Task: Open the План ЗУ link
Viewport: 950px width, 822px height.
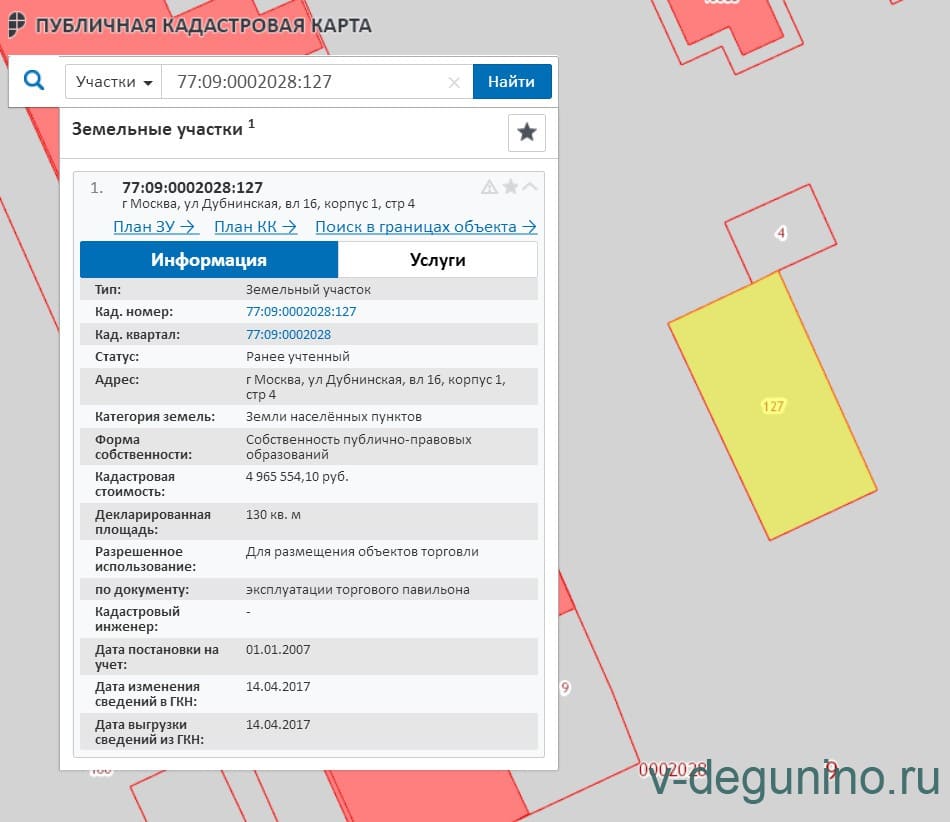Action: tap(155, 227)
